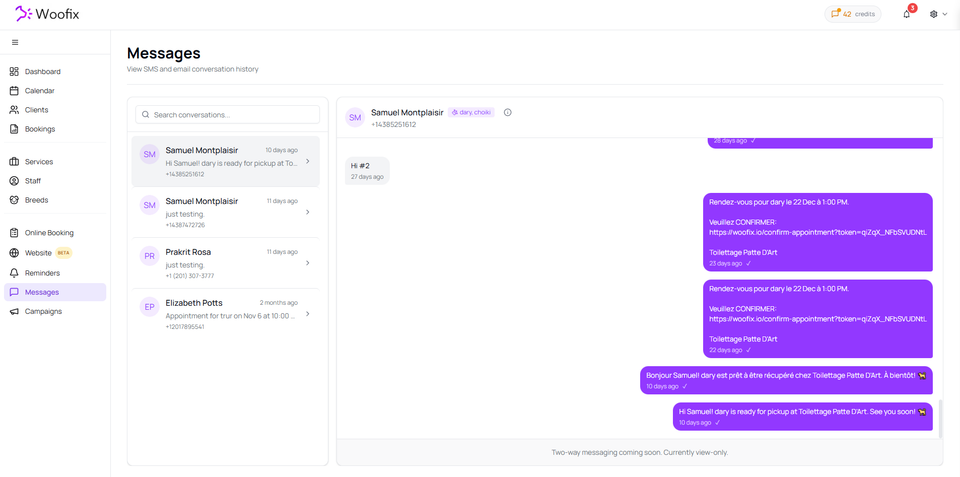960x477 pixels.
Task: Click the Bookings sidebar icon
Action: 14,129
